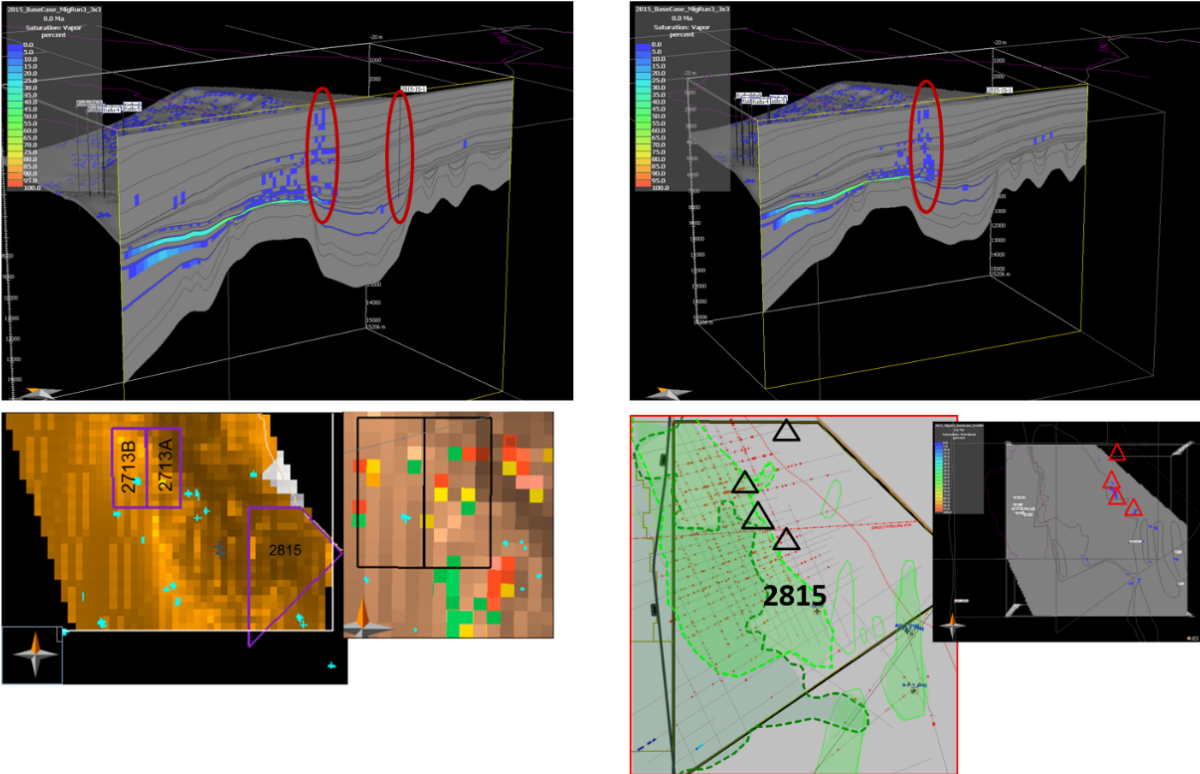
Task: Click the topmost red triangle marker
Action: pos(1117,453)
